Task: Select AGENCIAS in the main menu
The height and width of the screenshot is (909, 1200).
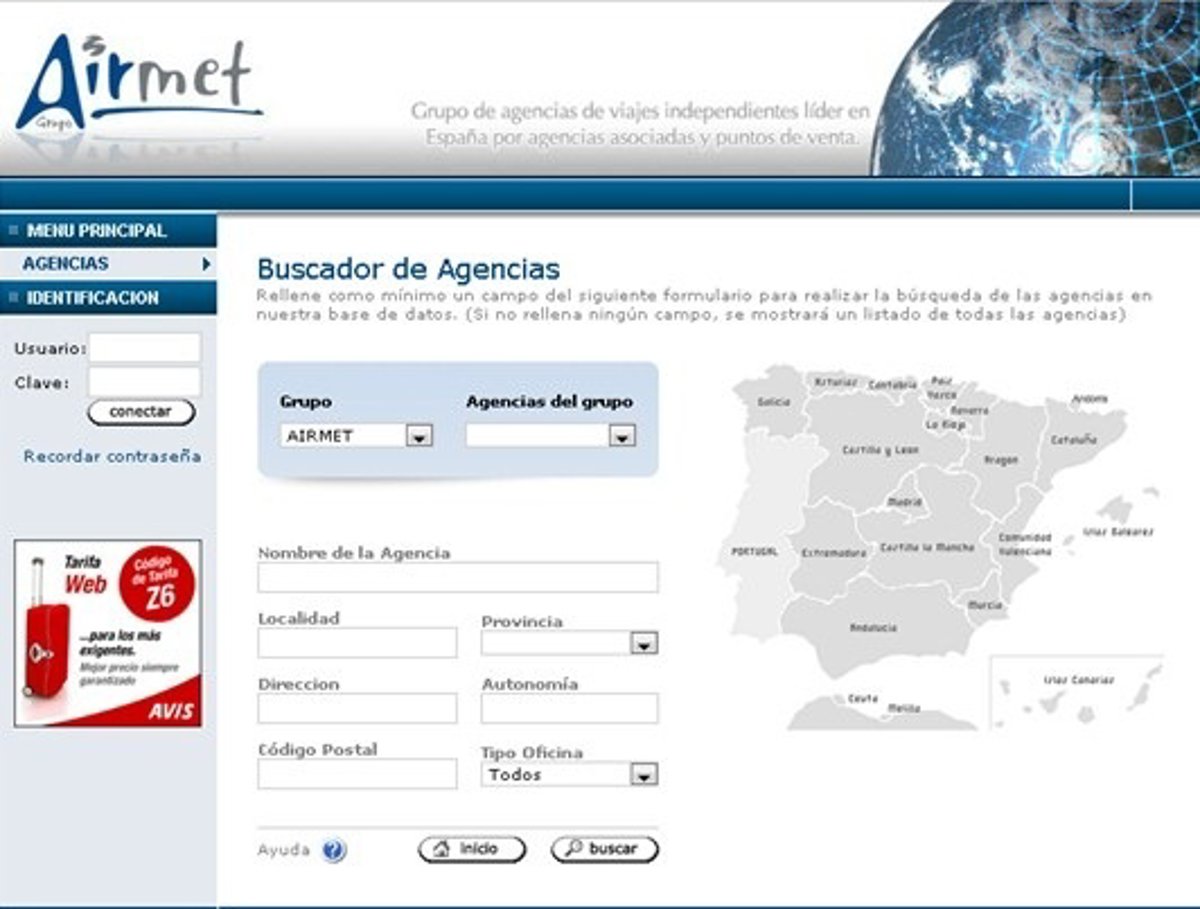Action: (x=66, y=264)
